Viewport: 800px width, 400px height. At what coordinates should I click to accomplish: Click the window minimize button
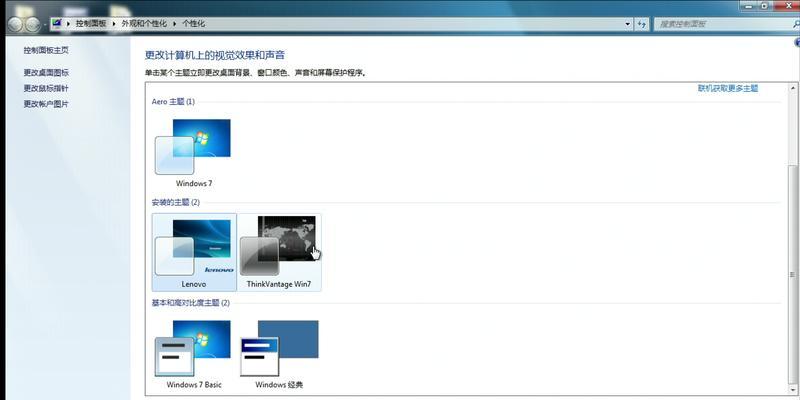[x=748, y=6]
